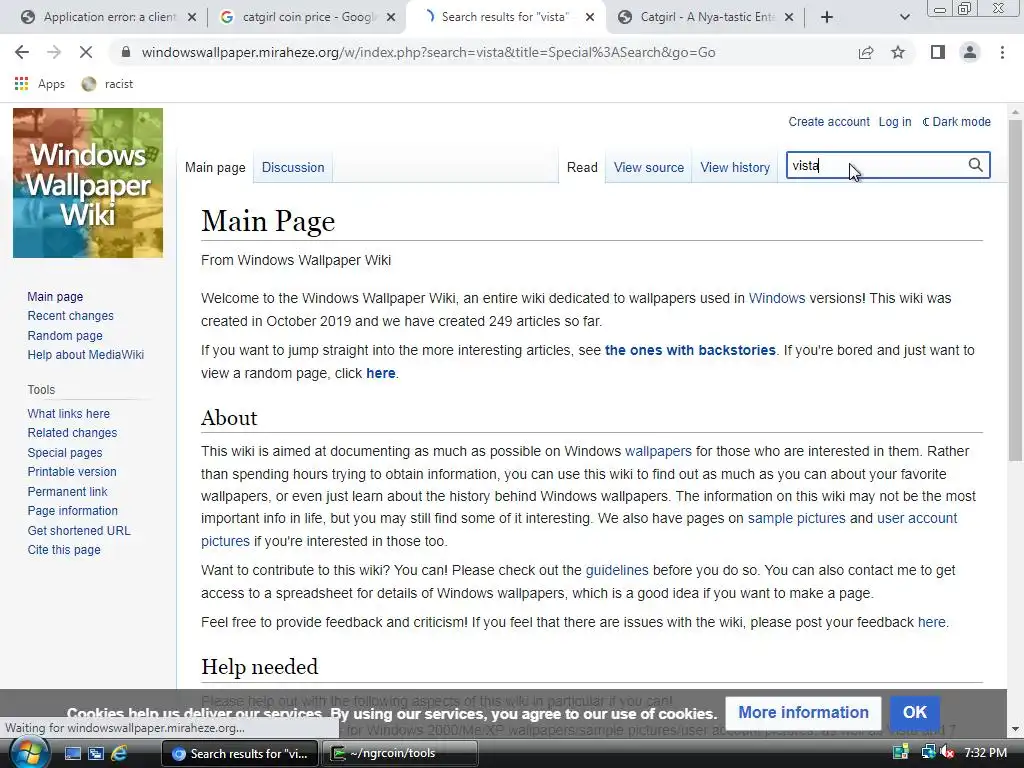Open a new browser tab with plus

[x=827, y=17]
